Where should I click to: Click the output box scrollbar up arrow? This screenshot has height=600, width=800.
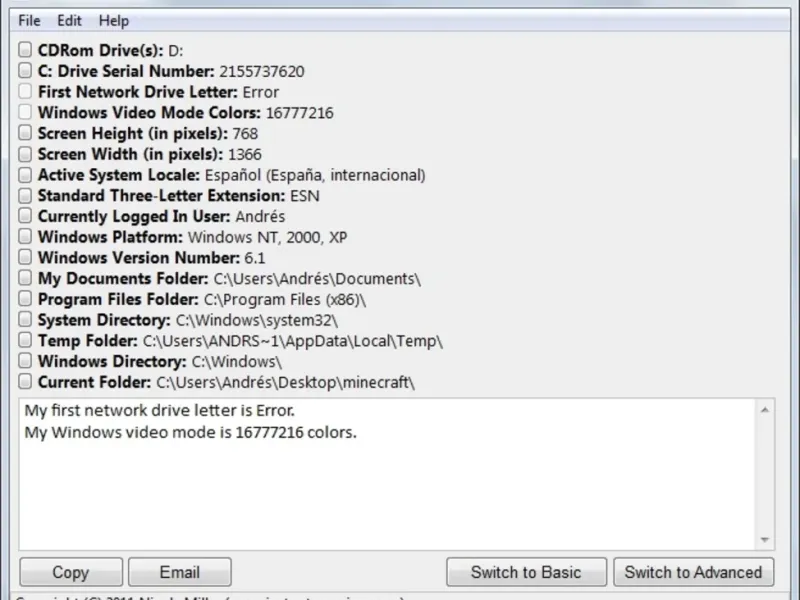point(765,410)
